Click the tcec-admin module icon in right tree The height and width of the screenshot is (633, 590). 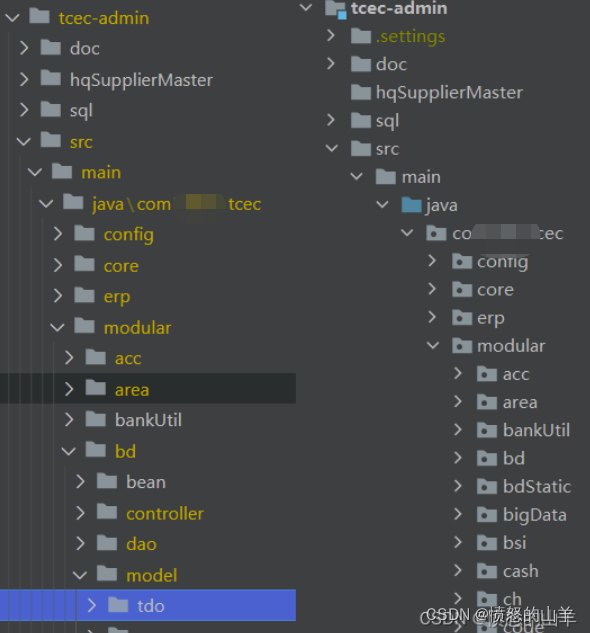click(336, 9)
